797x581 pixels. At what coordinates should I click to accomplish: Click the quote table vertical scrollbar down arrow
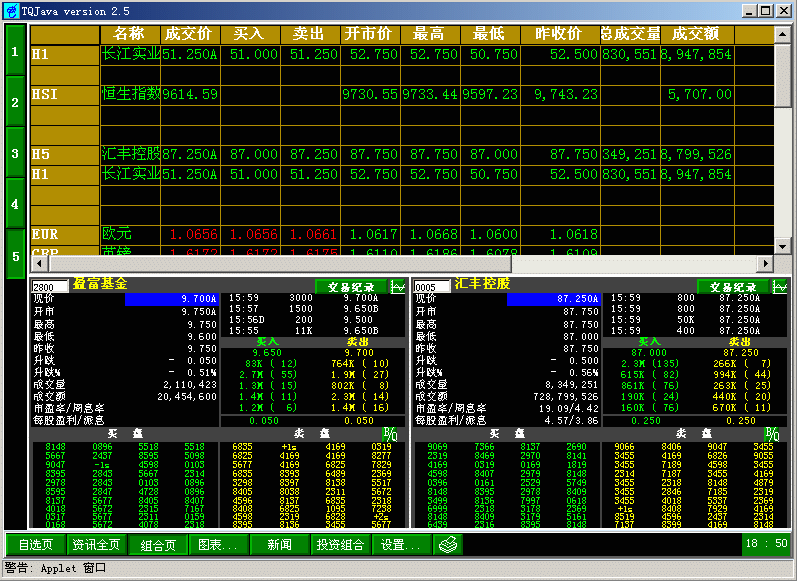point(782,246)
